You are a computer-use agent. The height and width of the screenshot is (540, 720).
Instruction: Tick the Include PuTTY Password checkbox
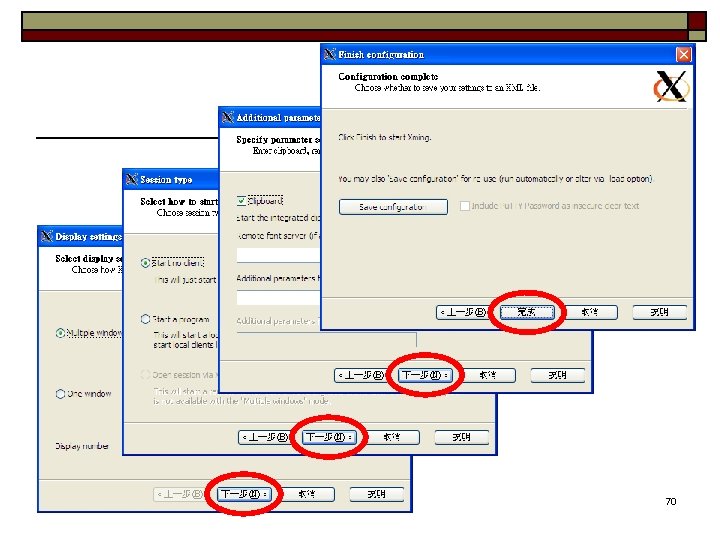click(x=465, y=206)
